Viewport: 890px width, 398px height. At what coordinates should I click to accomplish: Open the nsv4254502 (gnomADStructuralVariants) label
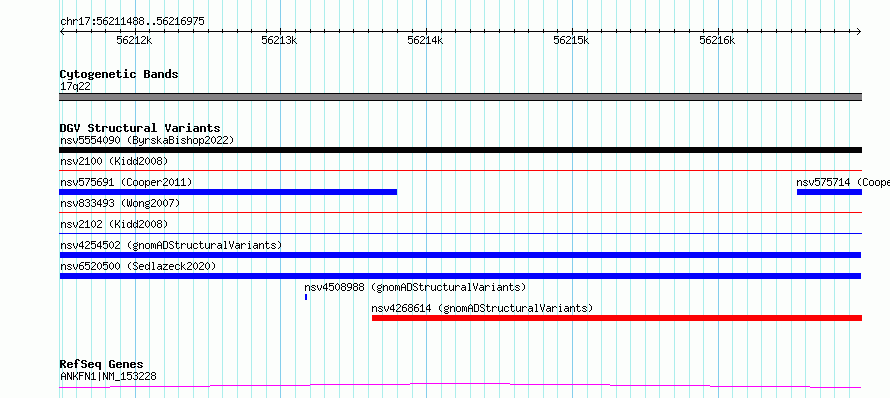click(x=171, y=245)
